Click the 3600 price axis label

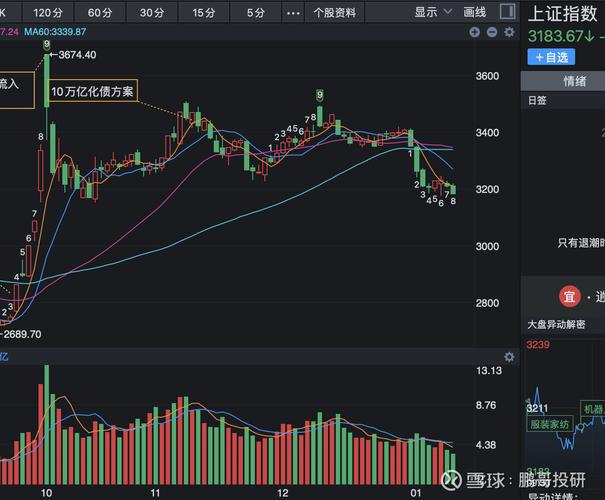click(x=487, y=76)
